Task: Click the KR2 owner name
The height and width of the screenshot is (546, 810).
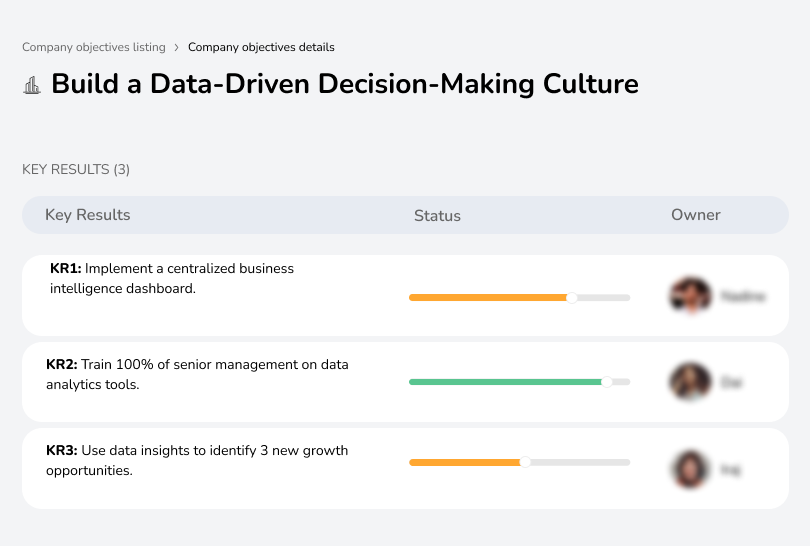Action: pos(731,382)
